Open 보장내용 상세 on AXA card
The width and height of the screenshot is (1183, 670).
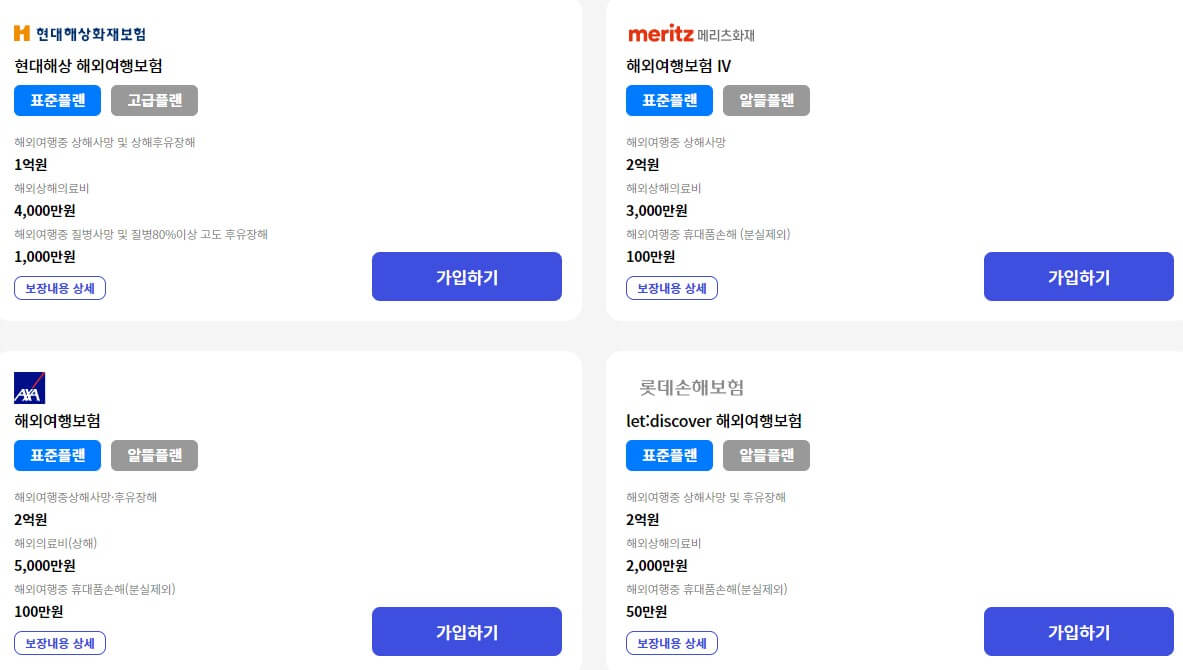pyautogui.click(x=59, y=643)
